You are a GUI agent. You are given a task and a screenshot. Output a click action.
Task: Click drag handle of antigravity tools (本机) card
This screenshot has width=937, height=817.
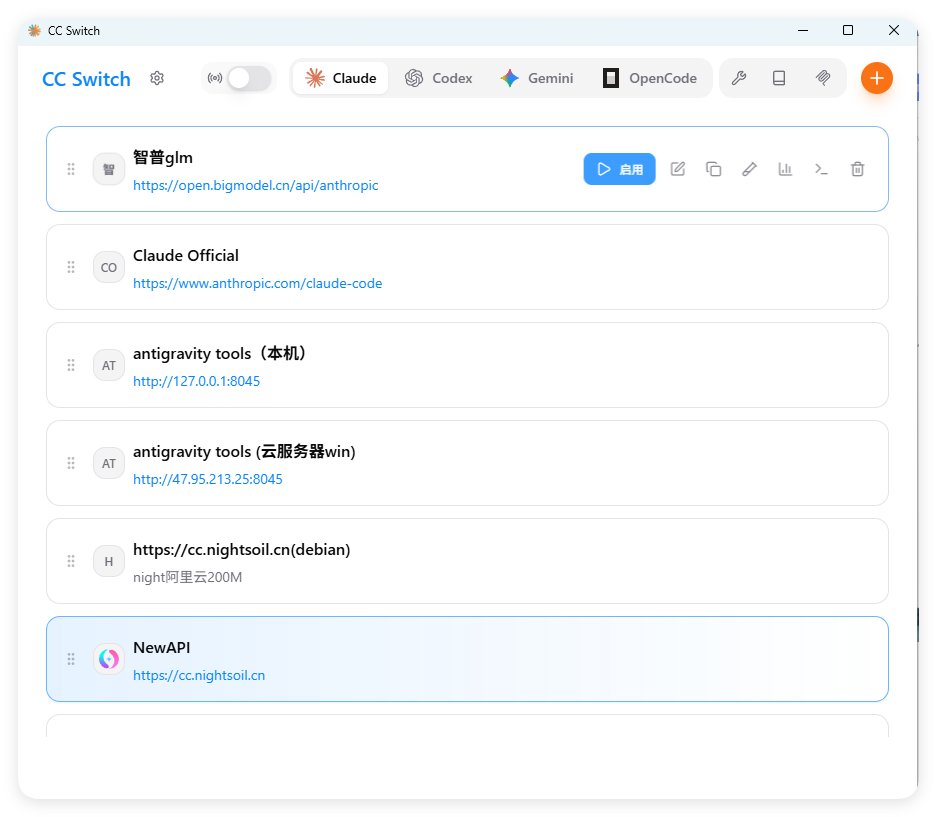point(71,365)
